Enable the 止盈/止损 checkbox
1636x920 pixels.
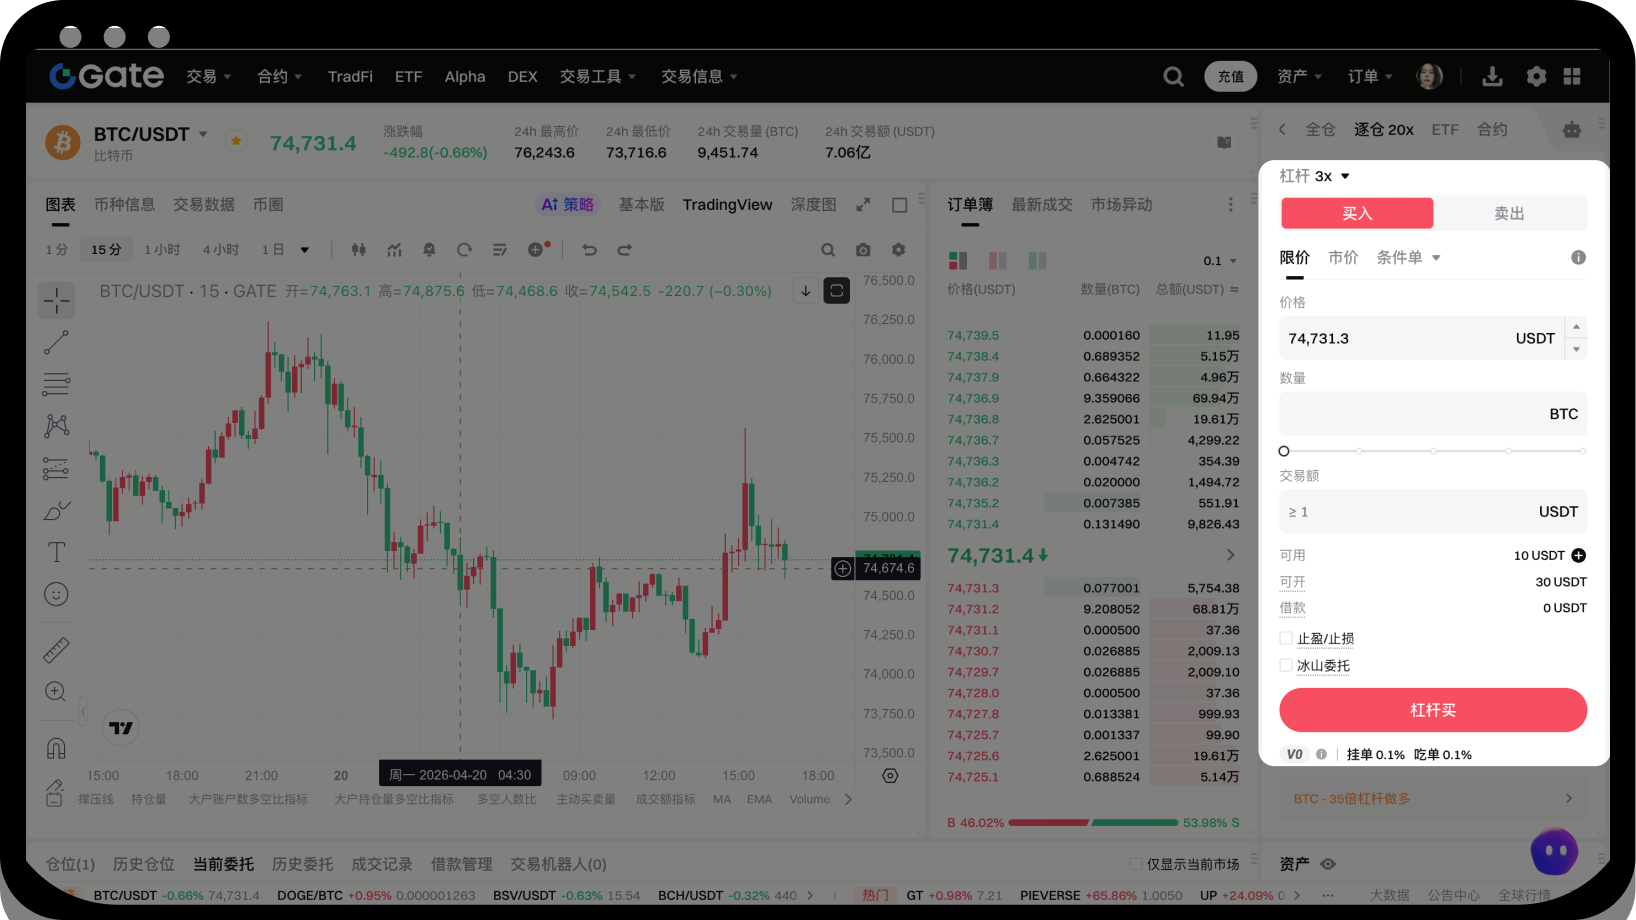1286,639
